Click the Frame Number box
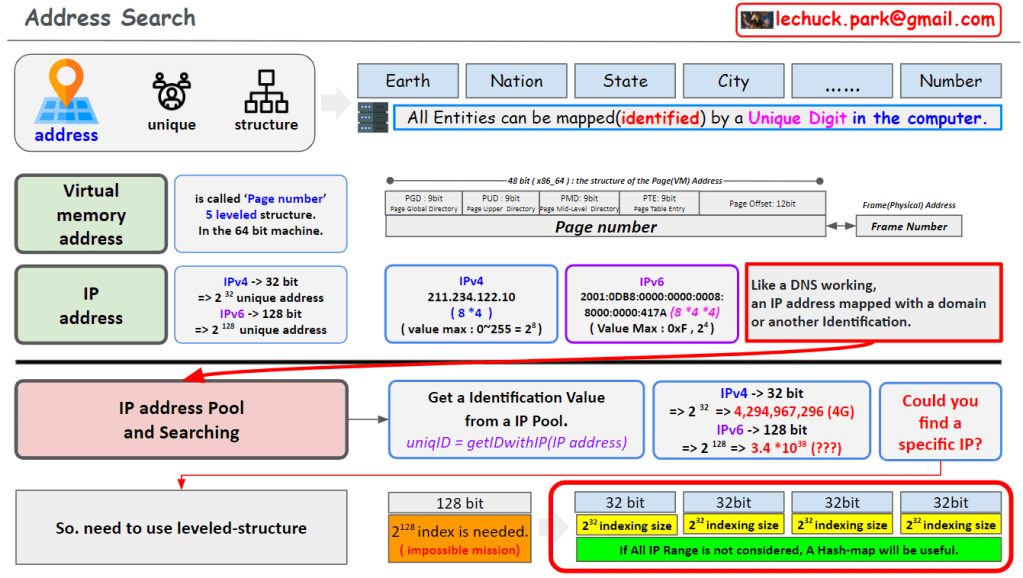 click(x=908, y=226)
